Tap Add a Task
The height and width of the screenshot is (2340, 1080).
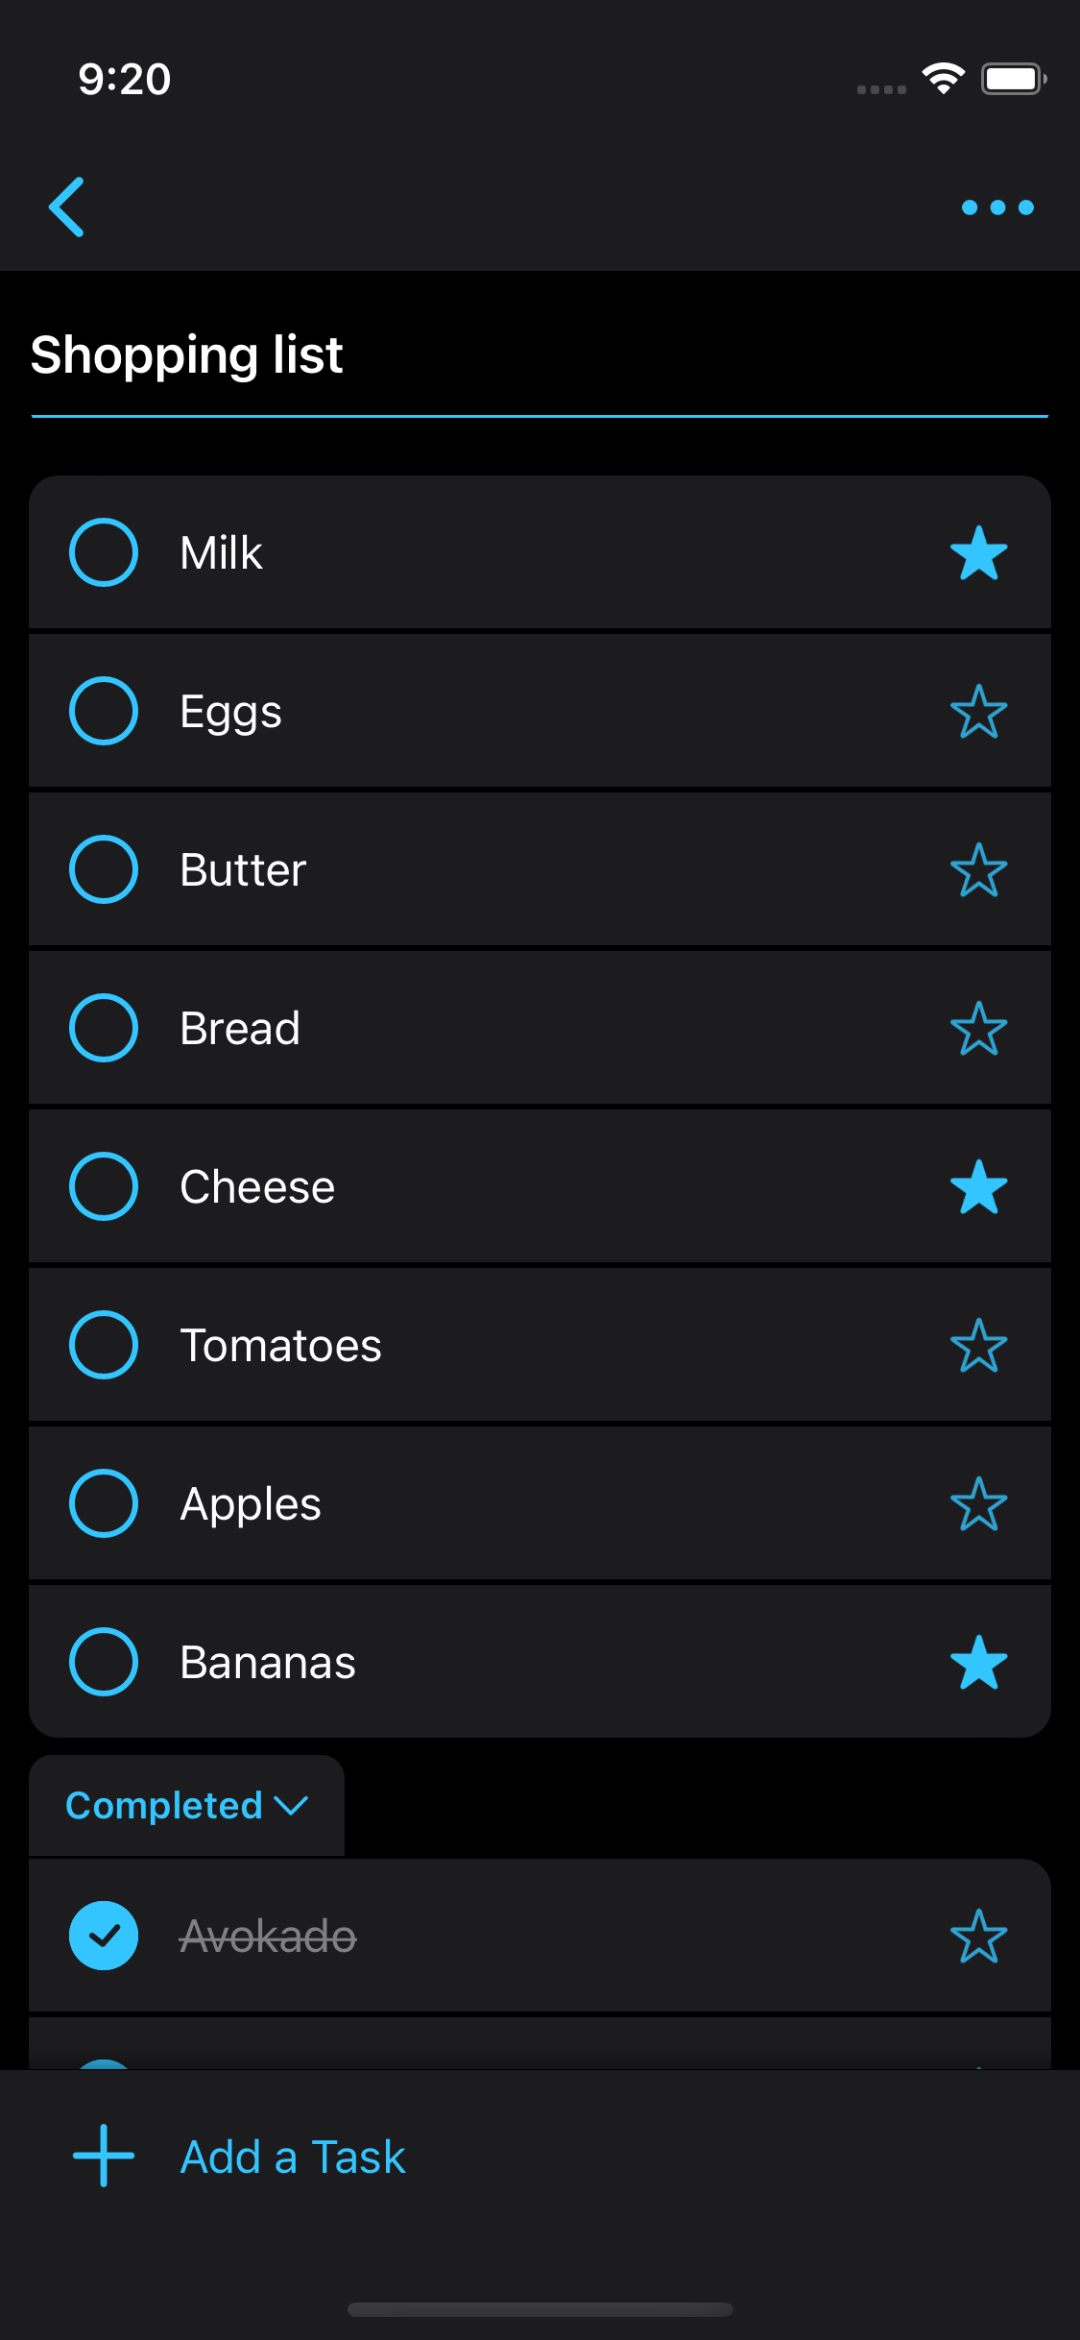coord(292,2157)
